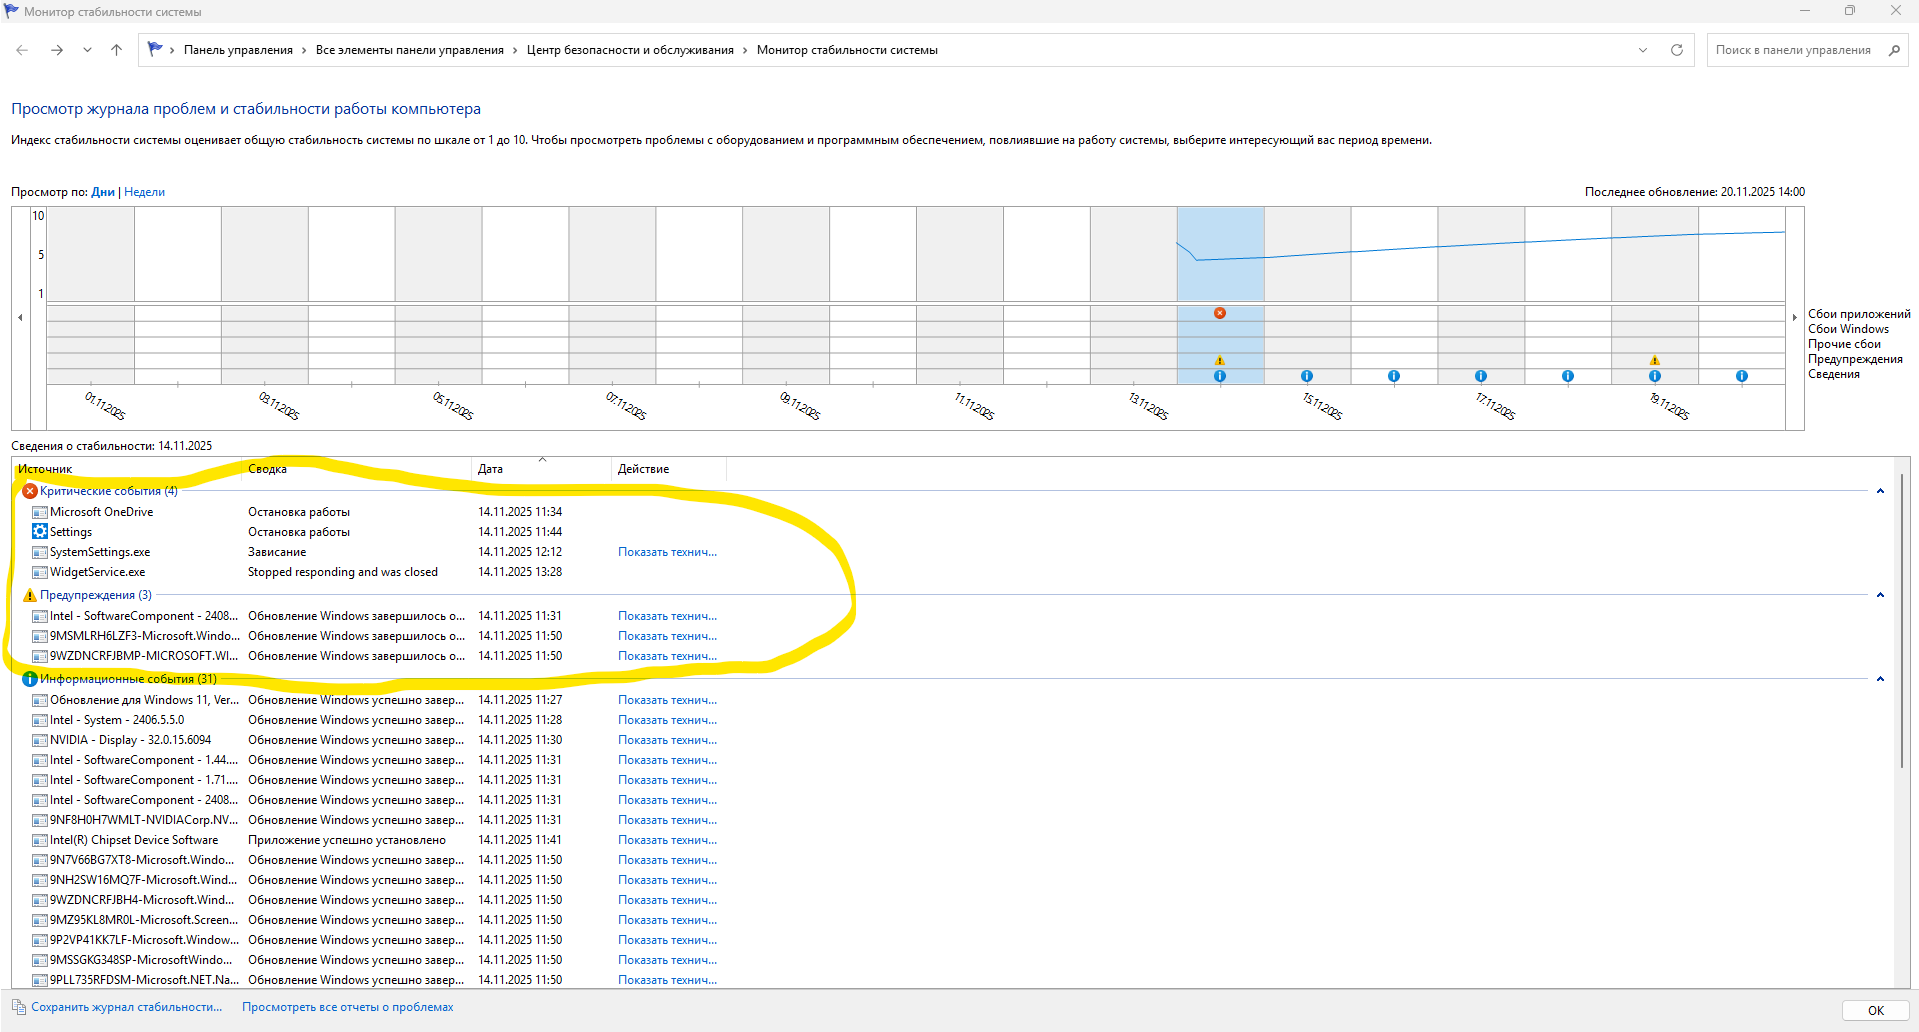Open Просмотреть все отчеты о проблемах
Image resolution: width=1919 pixels, height=1032 pixels.
tap(347, 1007)
